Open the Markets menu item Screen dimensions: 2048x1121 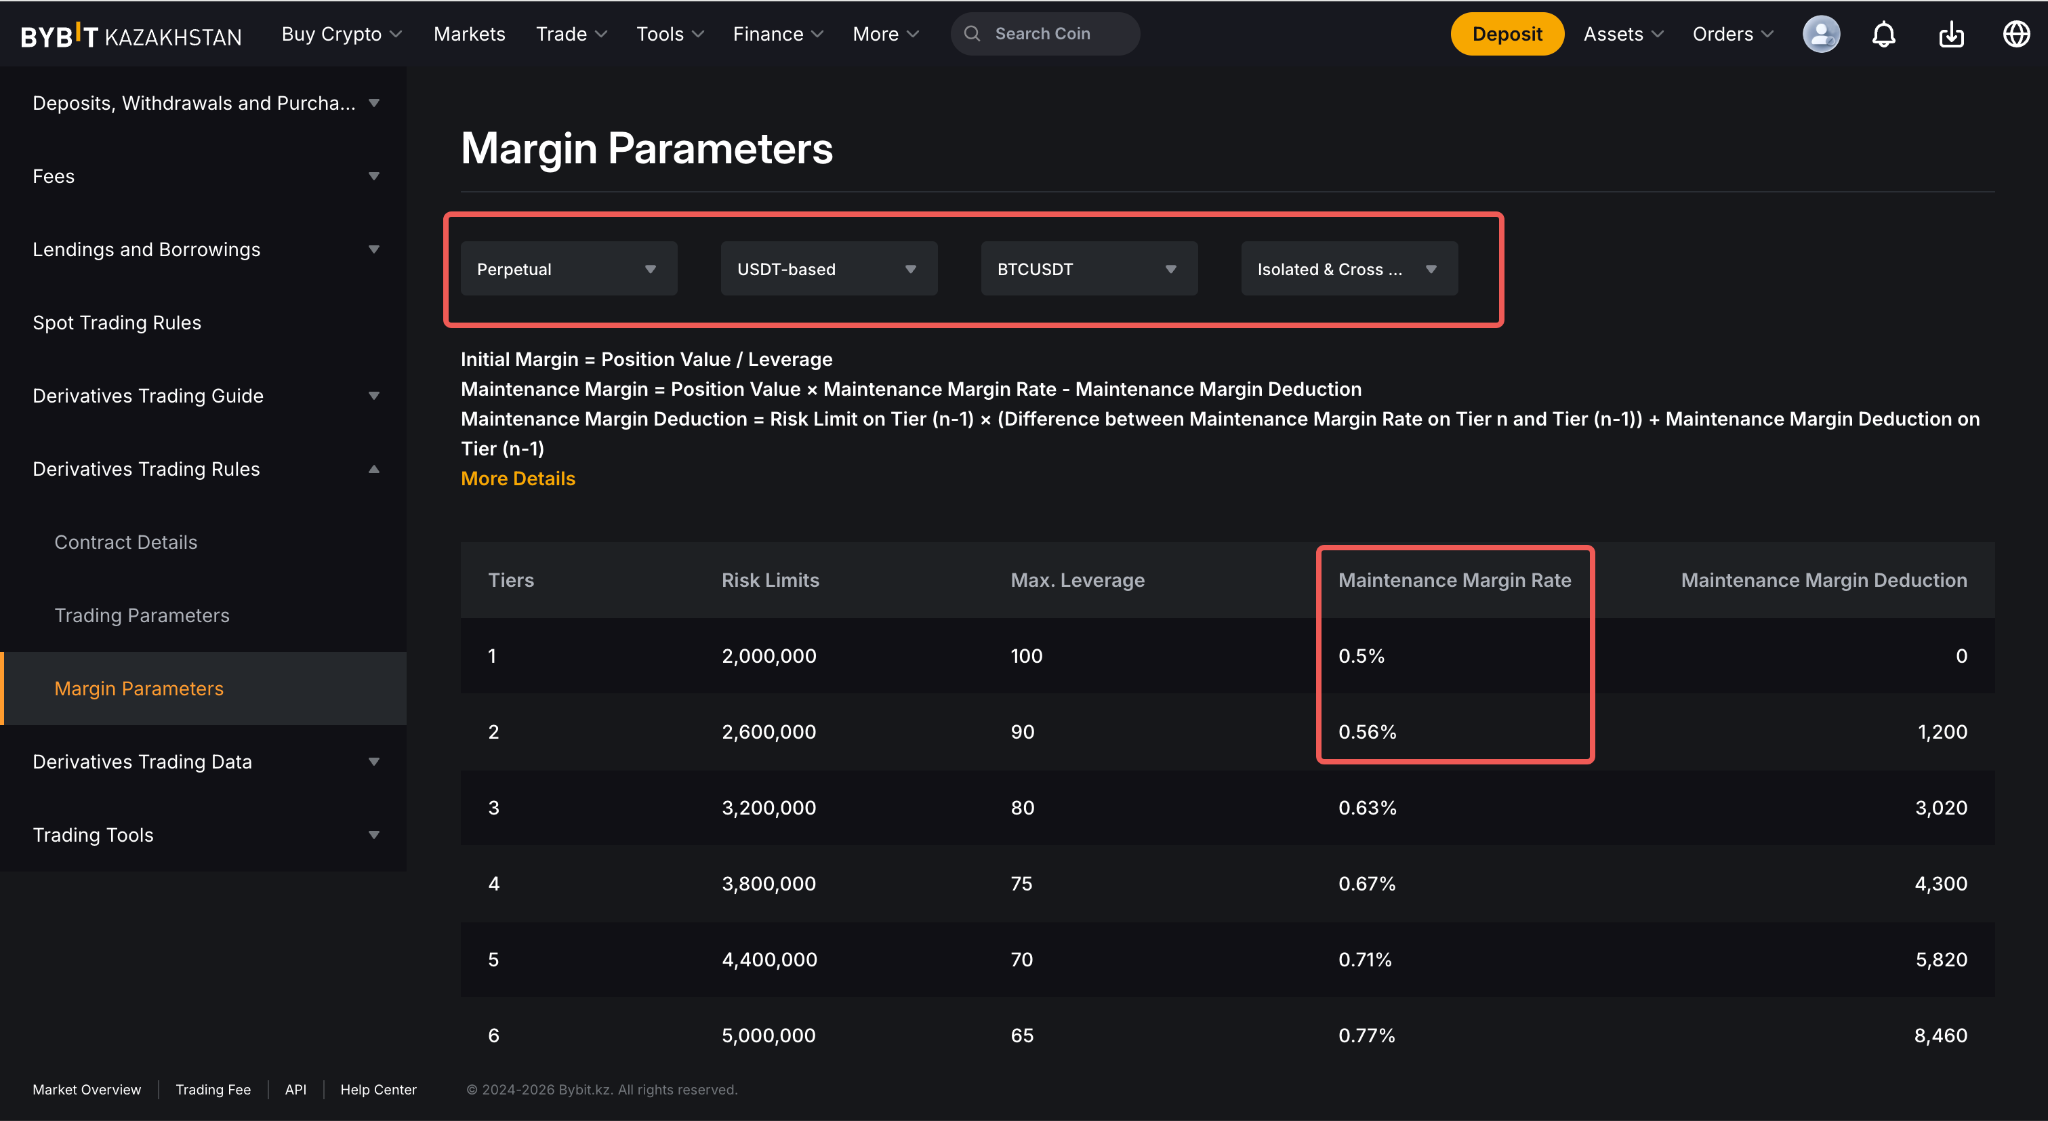pyautogui.click(x=469, y=34)
